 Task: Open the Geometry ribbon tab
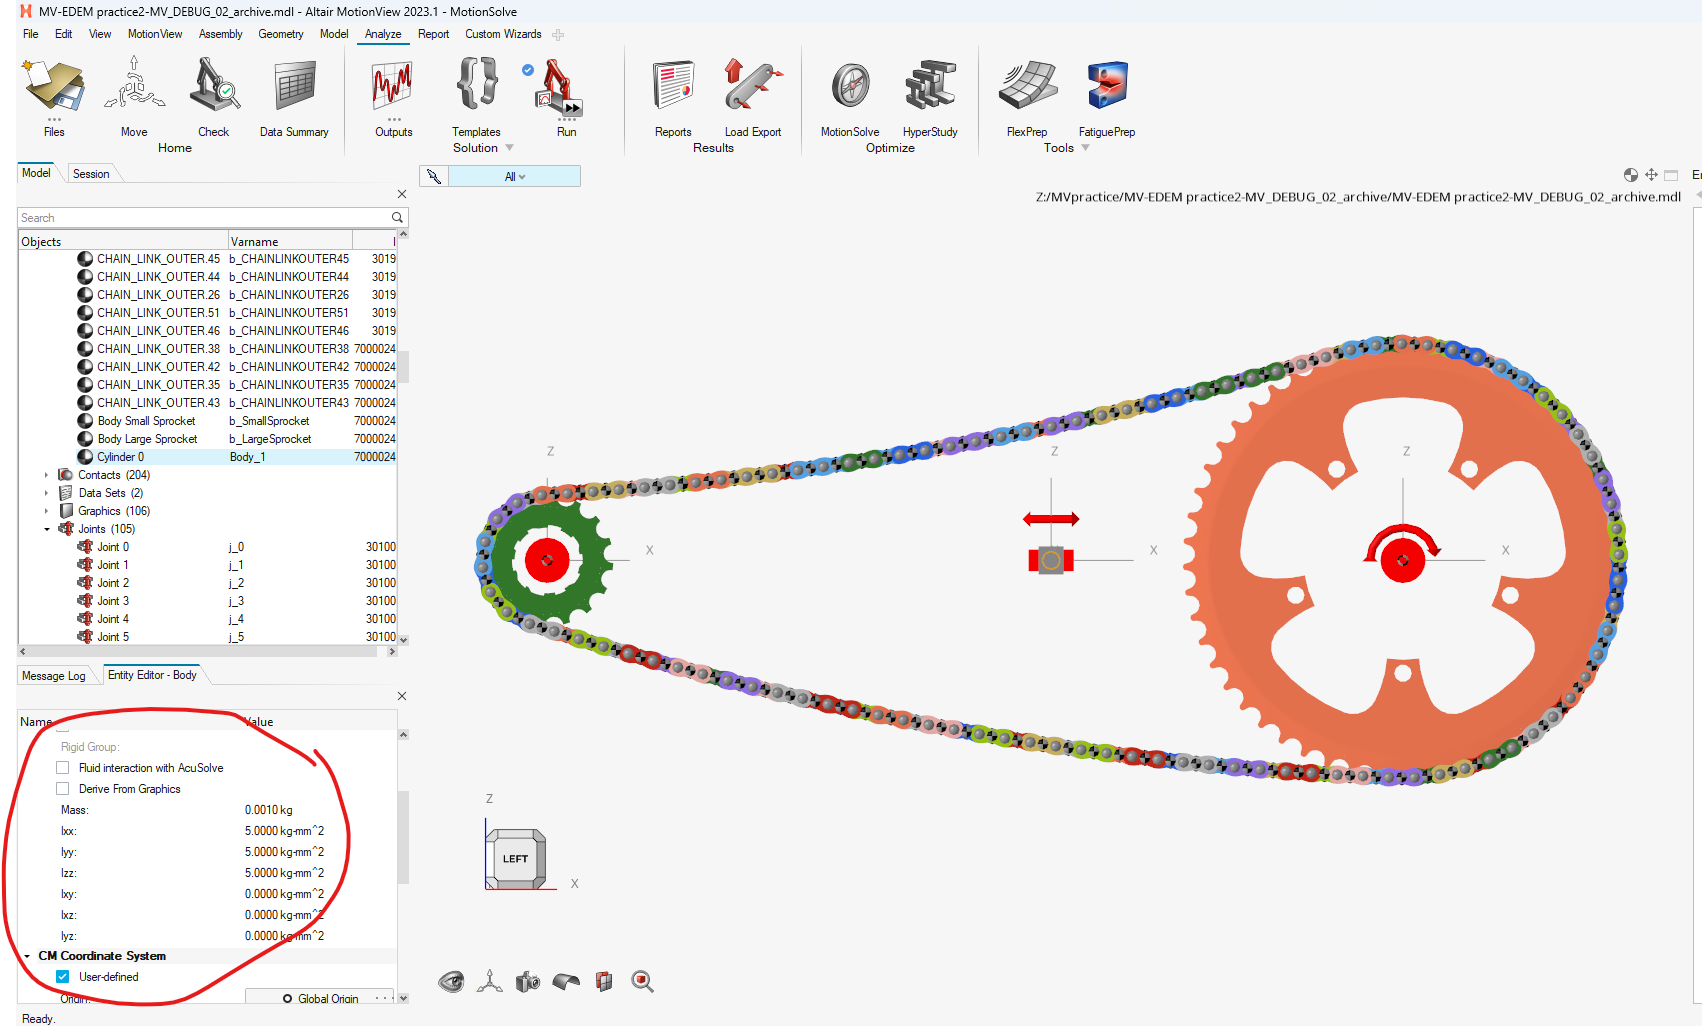pos(281,34)
